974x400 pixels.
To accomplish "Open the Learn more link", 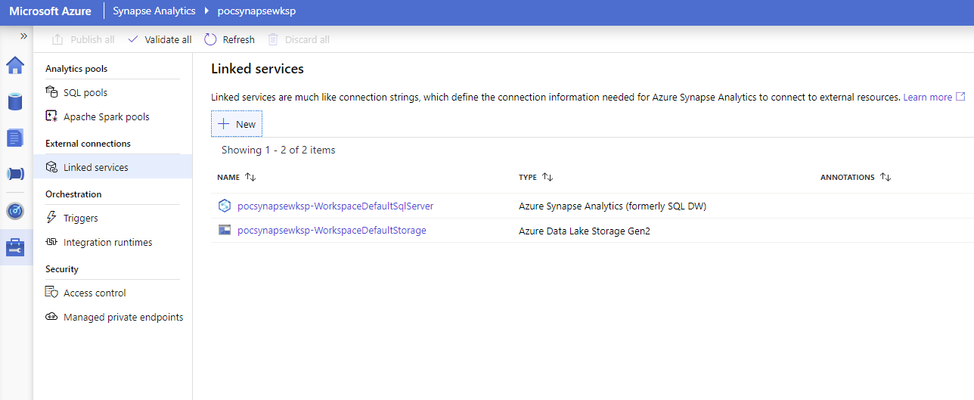I will [x=927, y=98].
